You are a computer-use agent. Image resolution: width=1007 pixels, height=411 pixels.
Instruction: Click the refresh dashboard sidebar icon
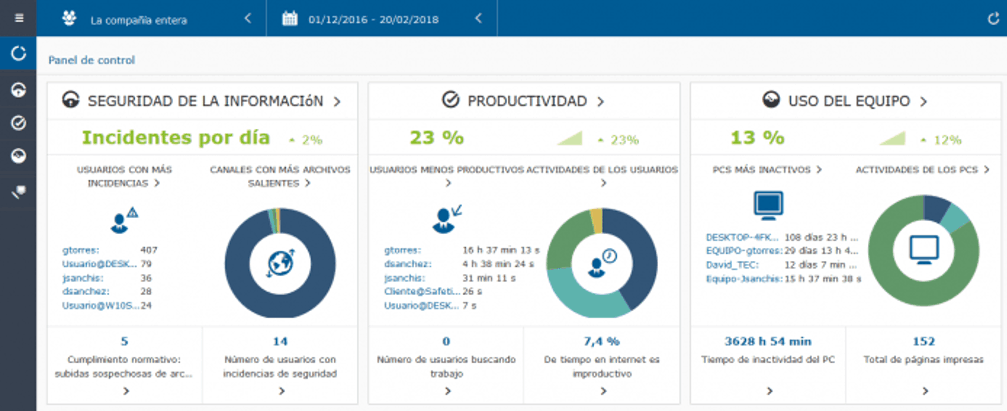(18, 54)
